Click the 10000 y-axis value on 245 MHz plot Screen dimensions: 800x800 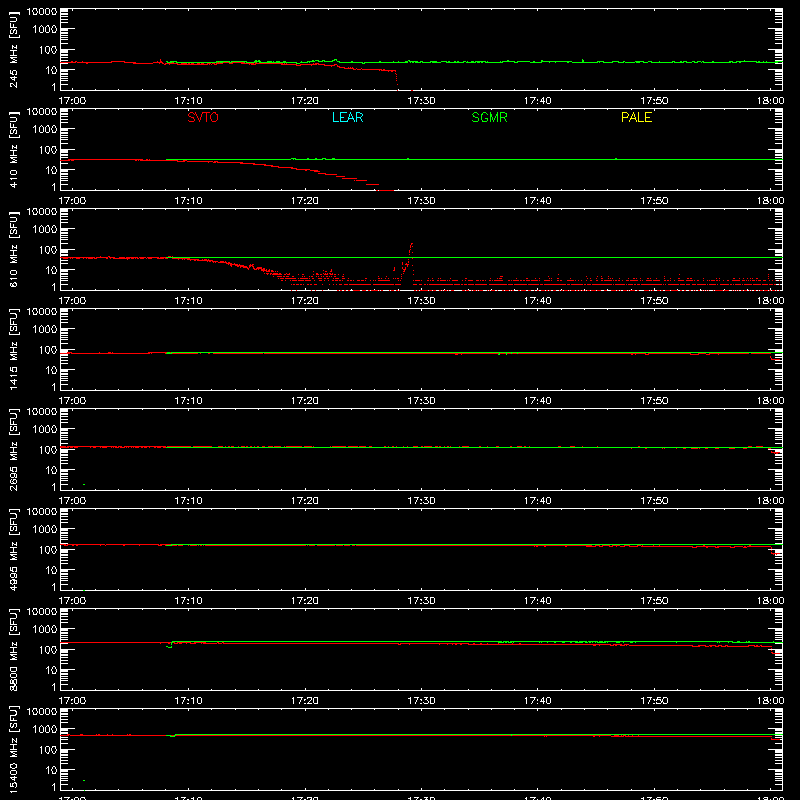(42, 12)
